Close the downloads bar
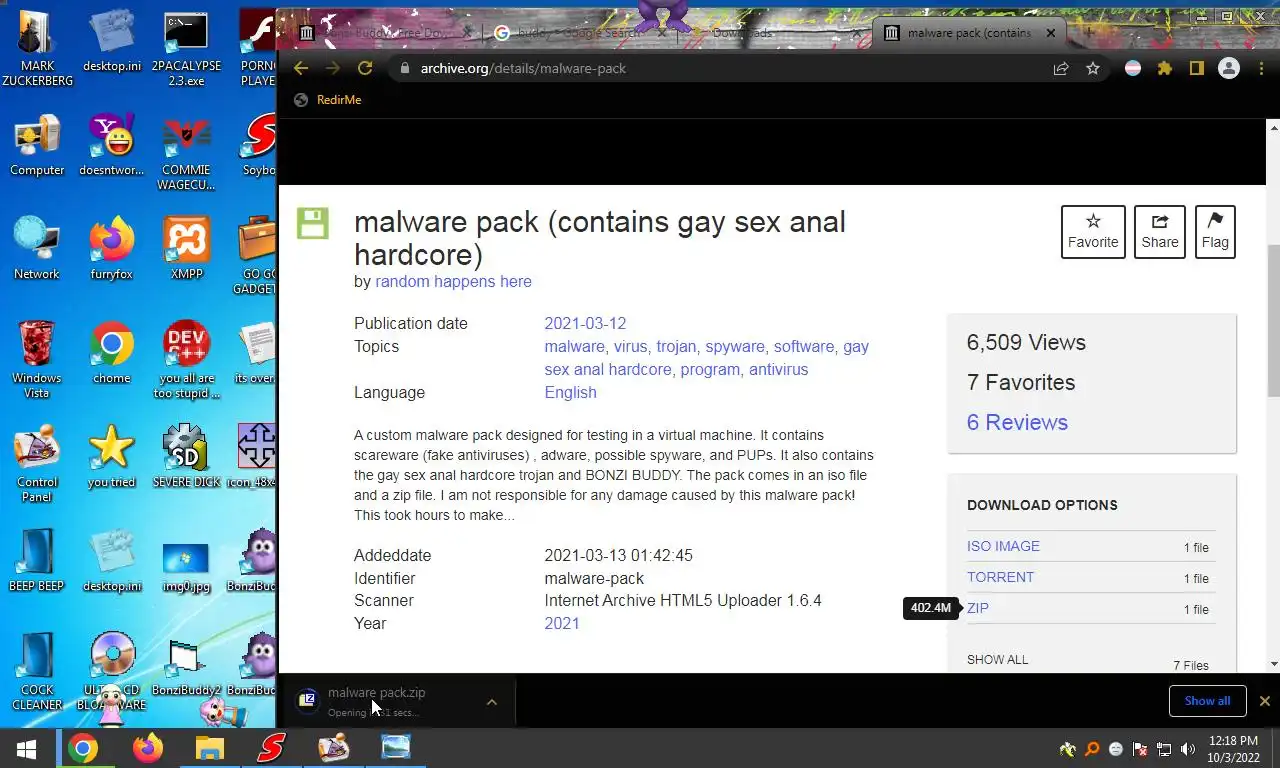This screenshot has width=1280, height=768. tap(1264, 701)
